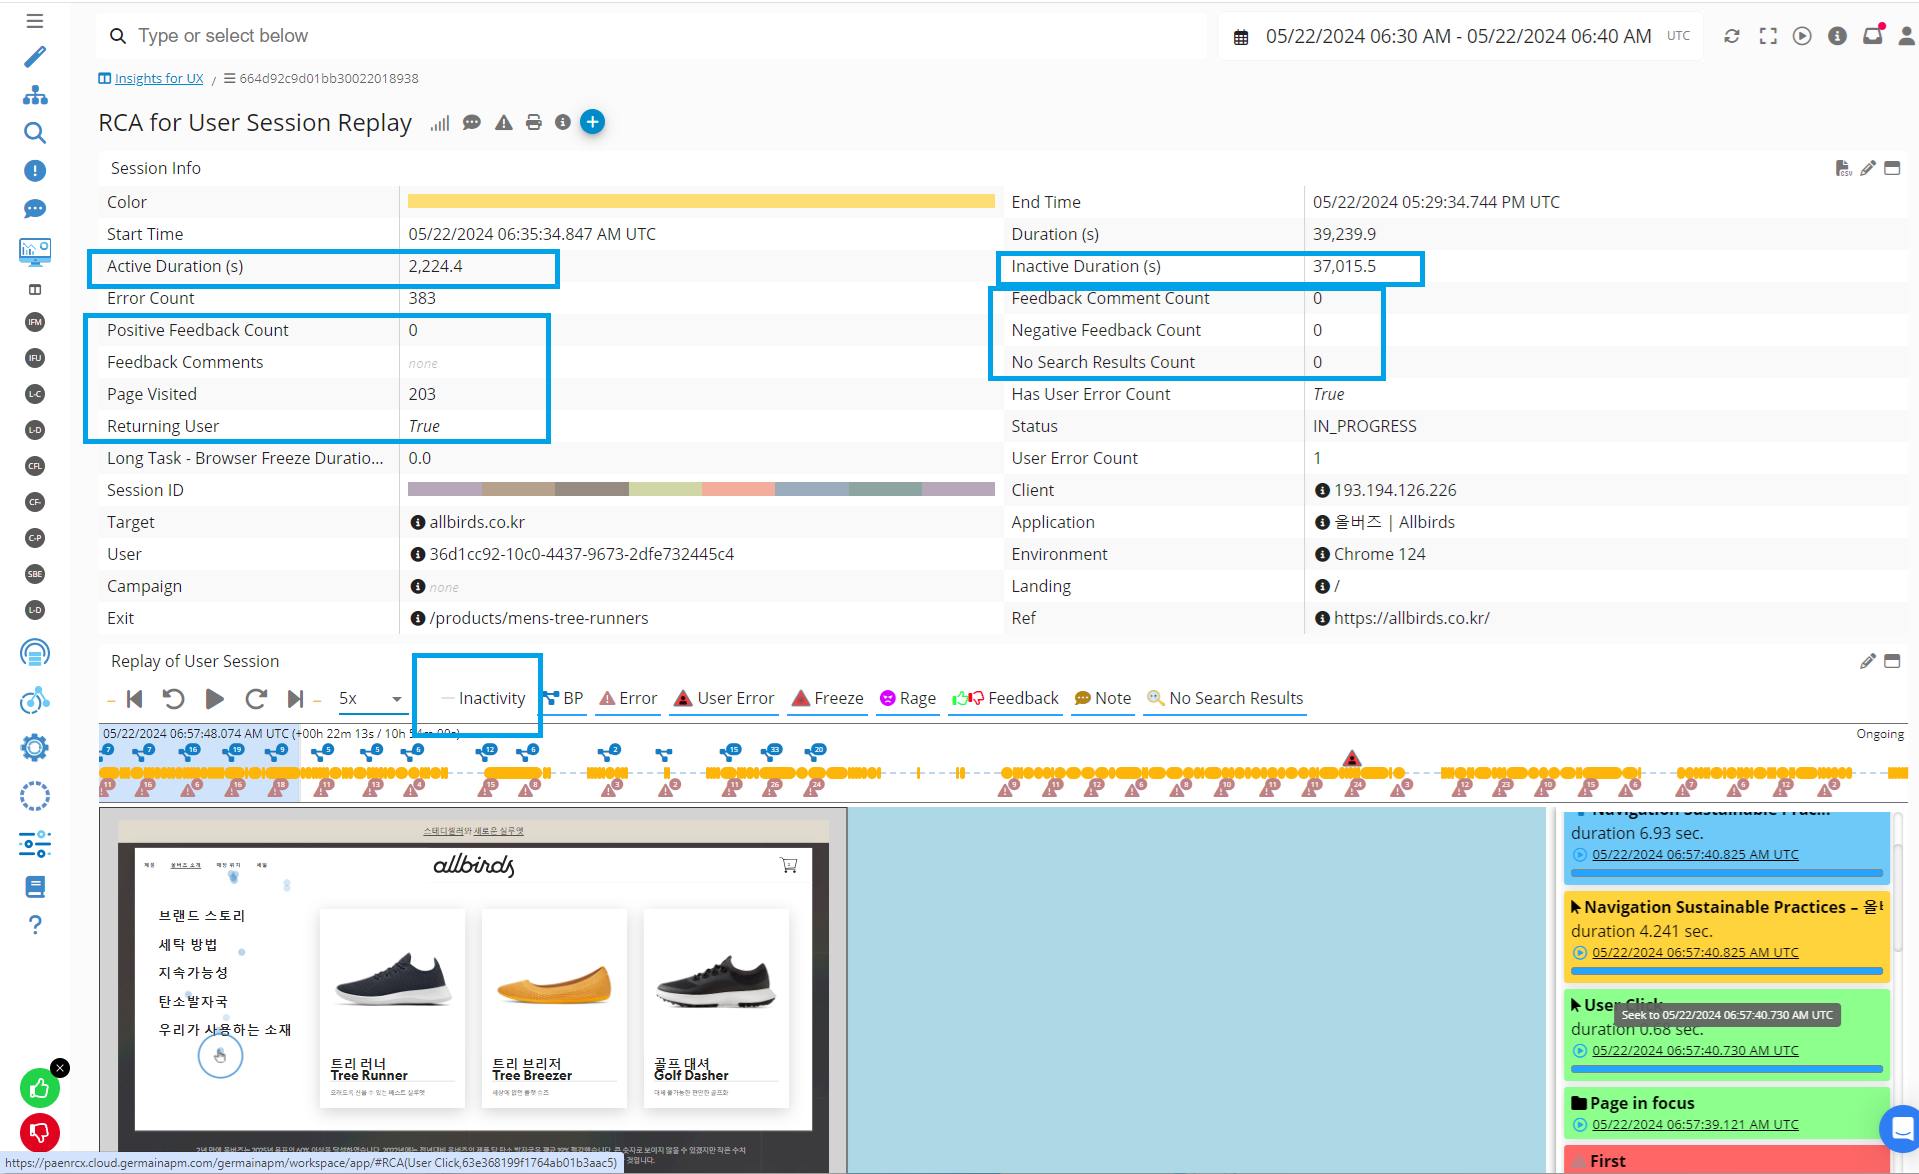Viewport: 1919px width, 1174px height.
Task: Open the help question mark in sidebar
Action: point(35,924)
